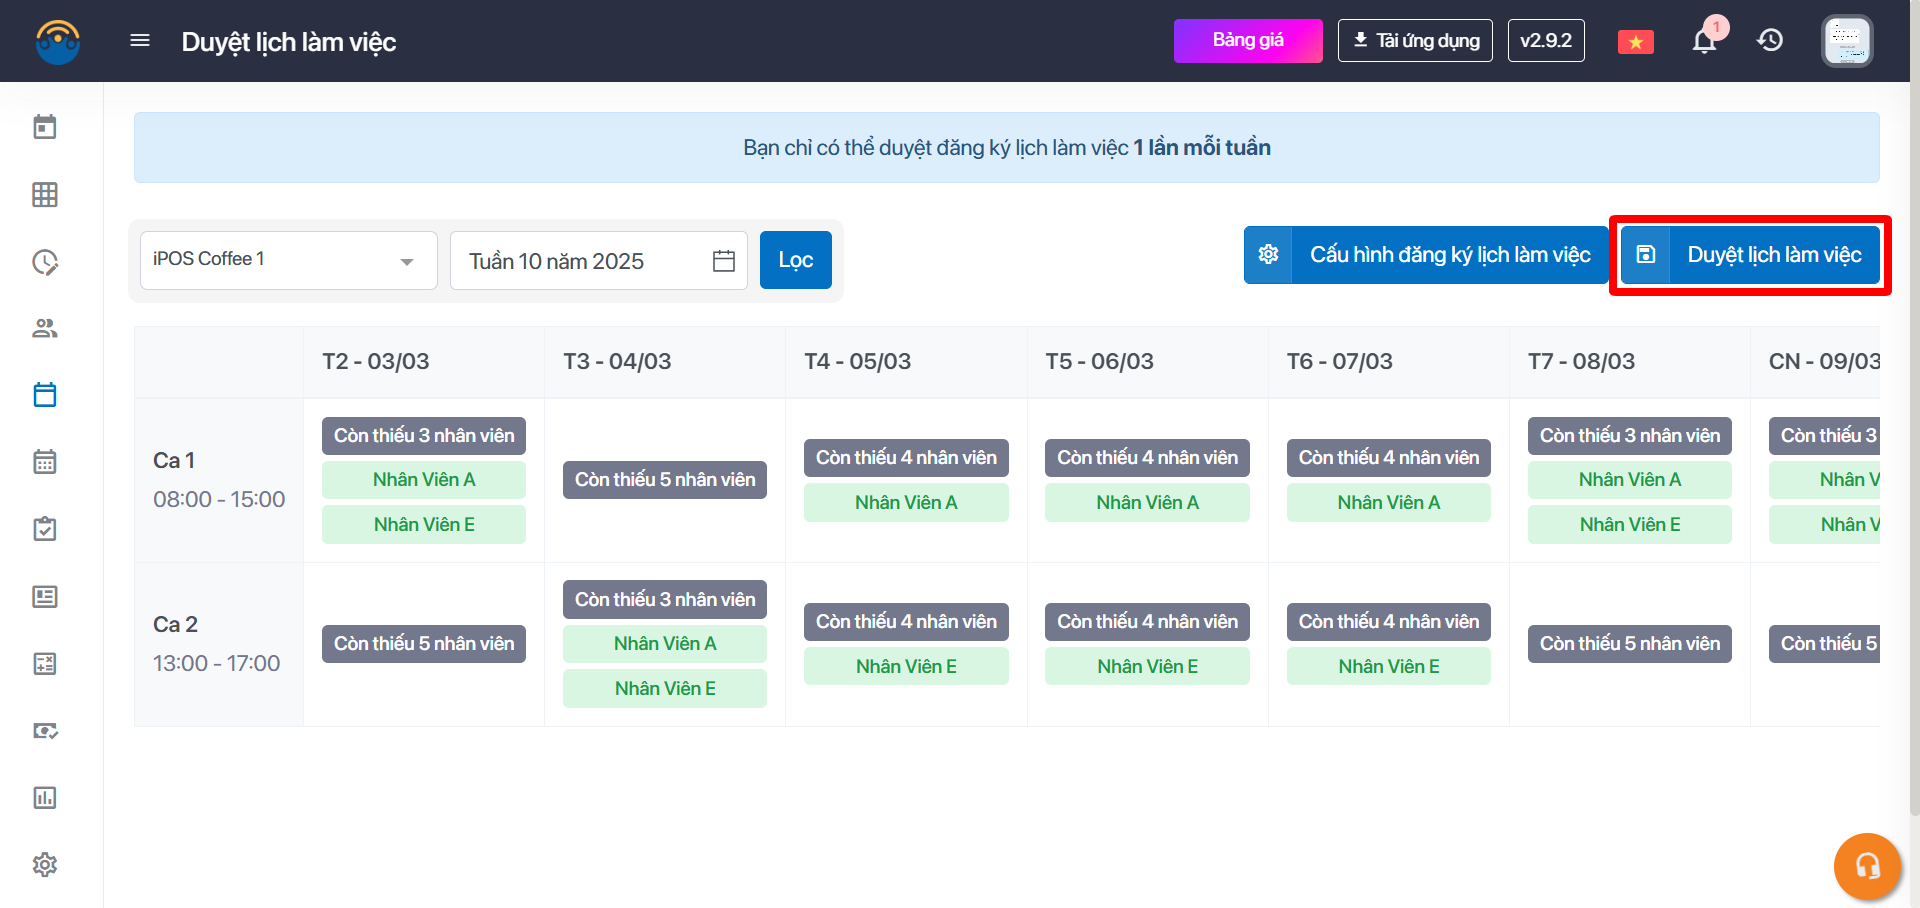Image resolution: width=1920 pixels, height=908 pixels.
Task: Open the employees people icon in sidebar
Action: (x=45, y=328)
